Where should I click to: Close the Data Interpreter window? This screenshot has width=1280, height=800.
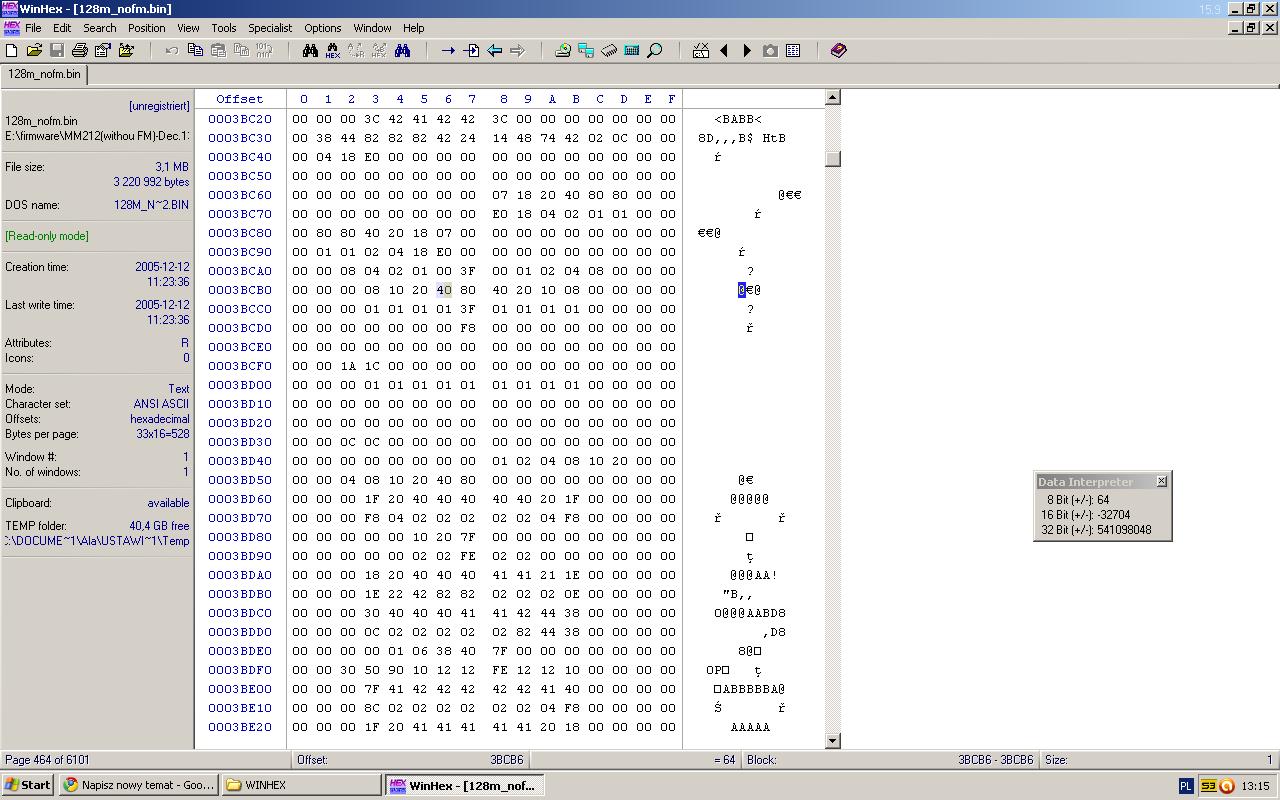click(x=1161, y=482)
